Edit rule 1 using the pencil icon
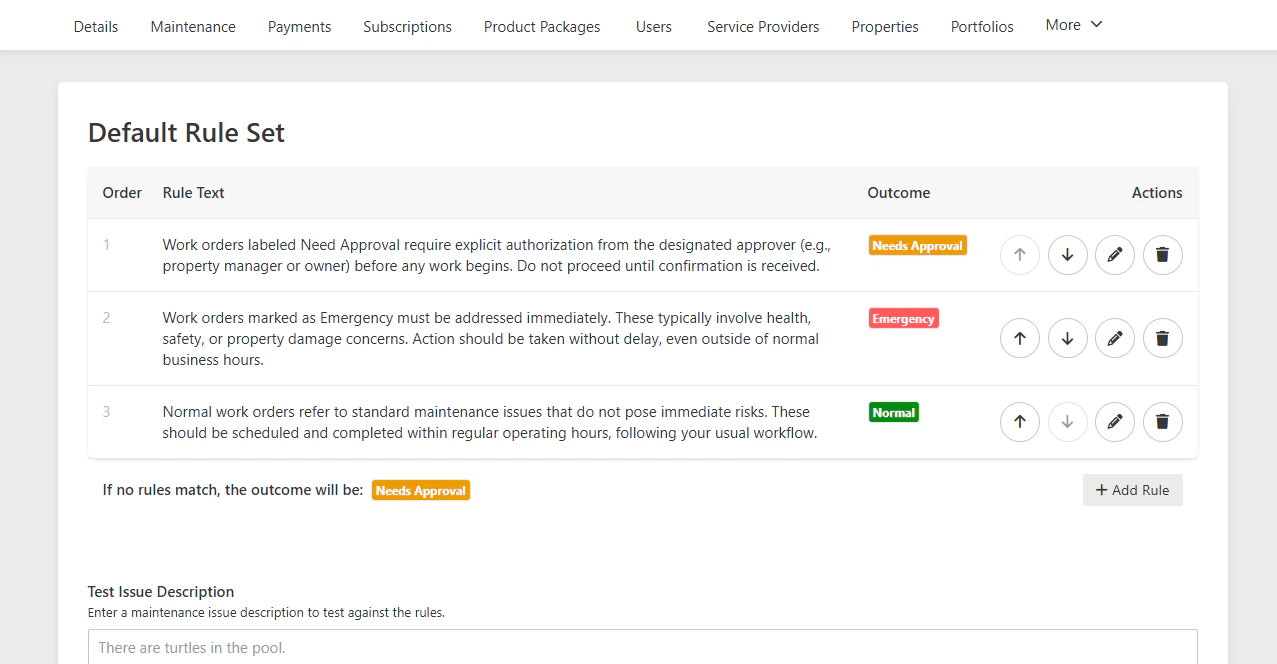 (x=1115, y=255)
